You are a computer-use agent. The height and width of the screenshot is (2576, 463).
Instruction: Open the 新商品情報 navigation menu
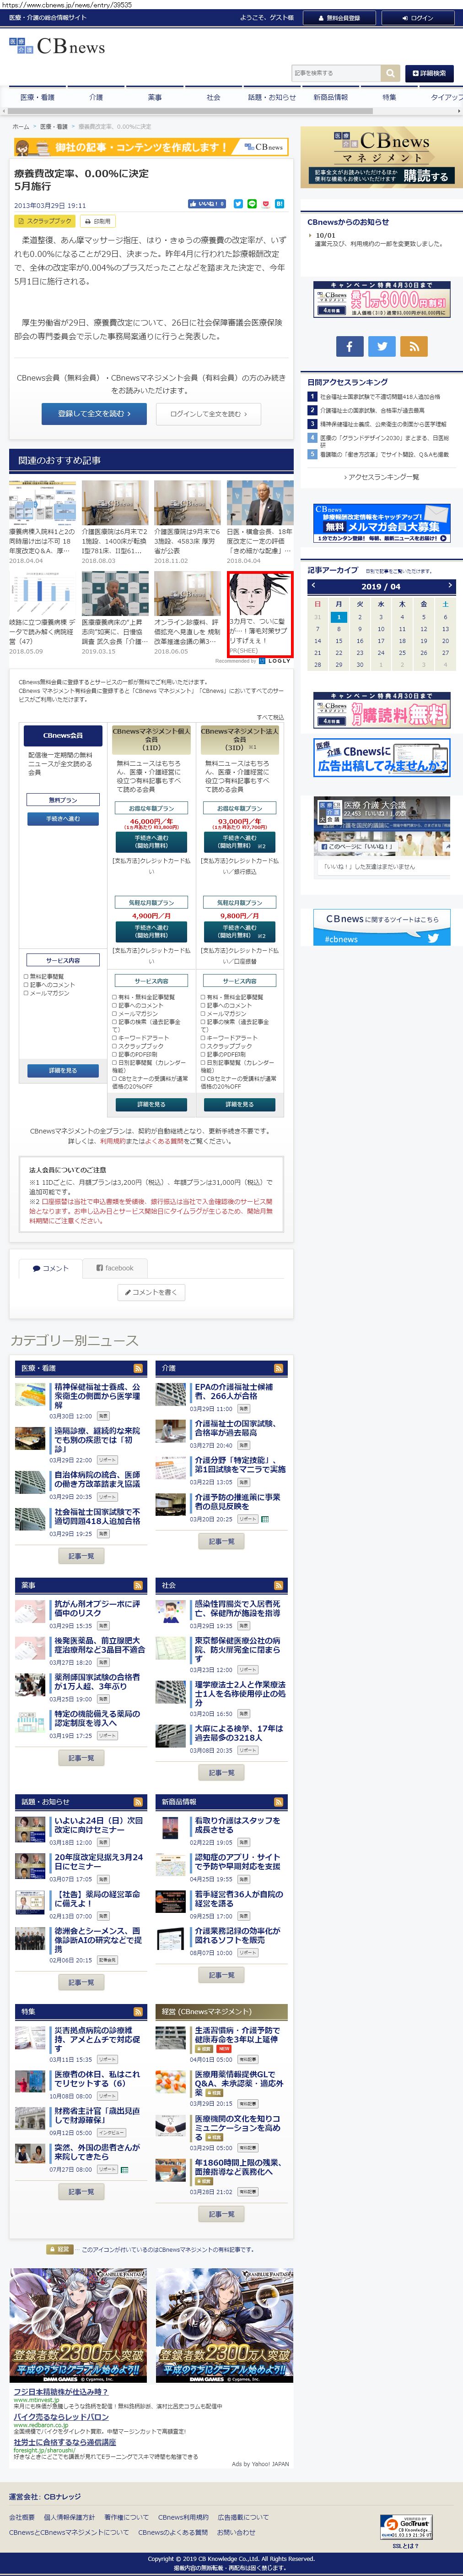330,97
